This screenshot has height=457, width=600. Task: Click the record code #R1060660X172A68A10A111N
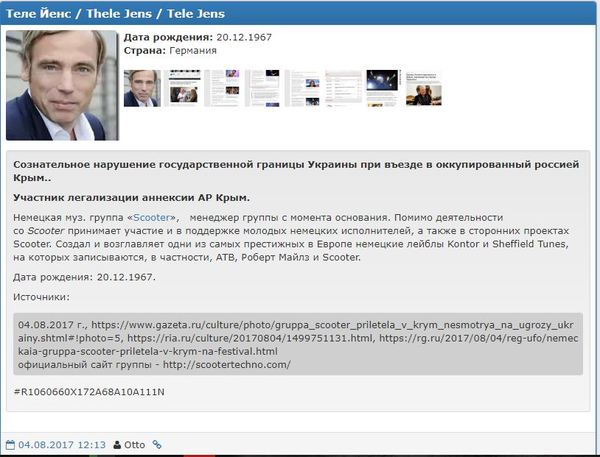click(x=89, y=392)
